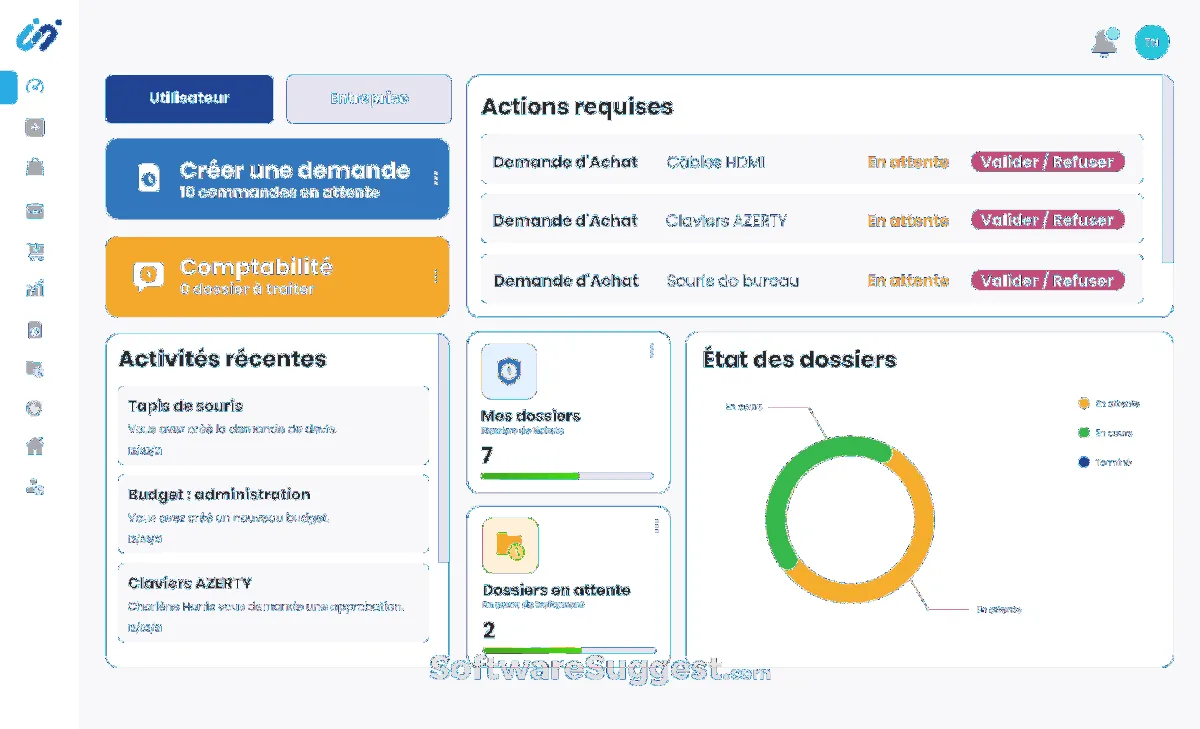Open notifications bell icon
Viewport: 1200px width, 729px height.
[1105, 43]
